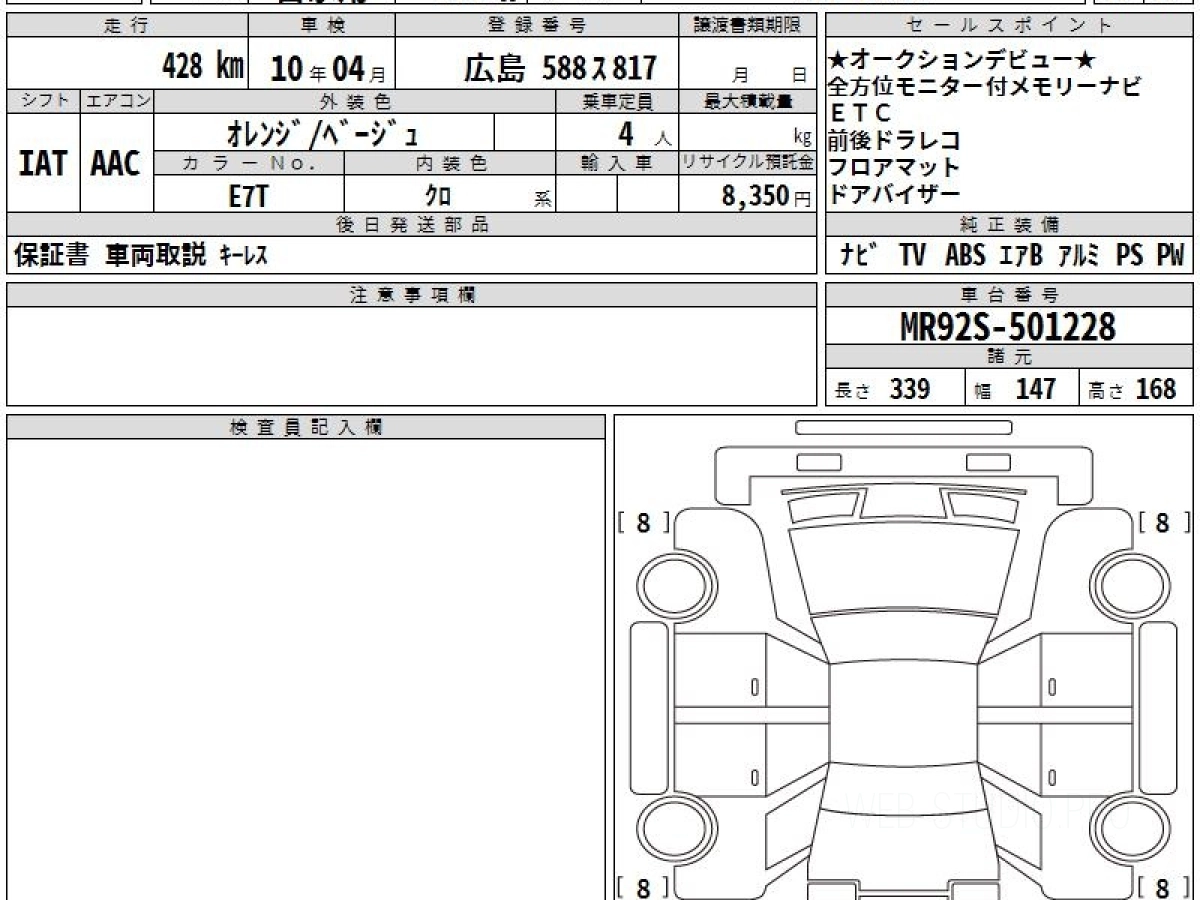Click the "登録番号" header
The height and width of the screenshot is (900, 1200).
(x=537, y=26)
